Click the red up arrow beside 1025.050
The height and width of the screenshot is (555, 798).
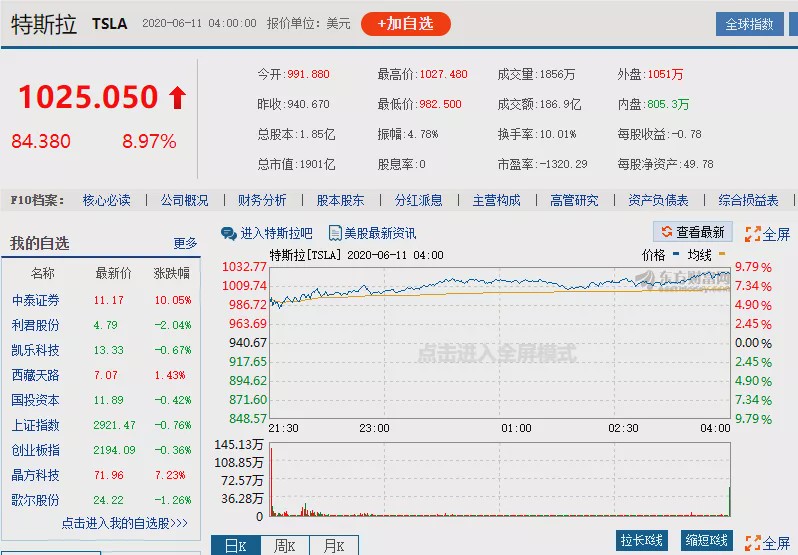point(178,97)
